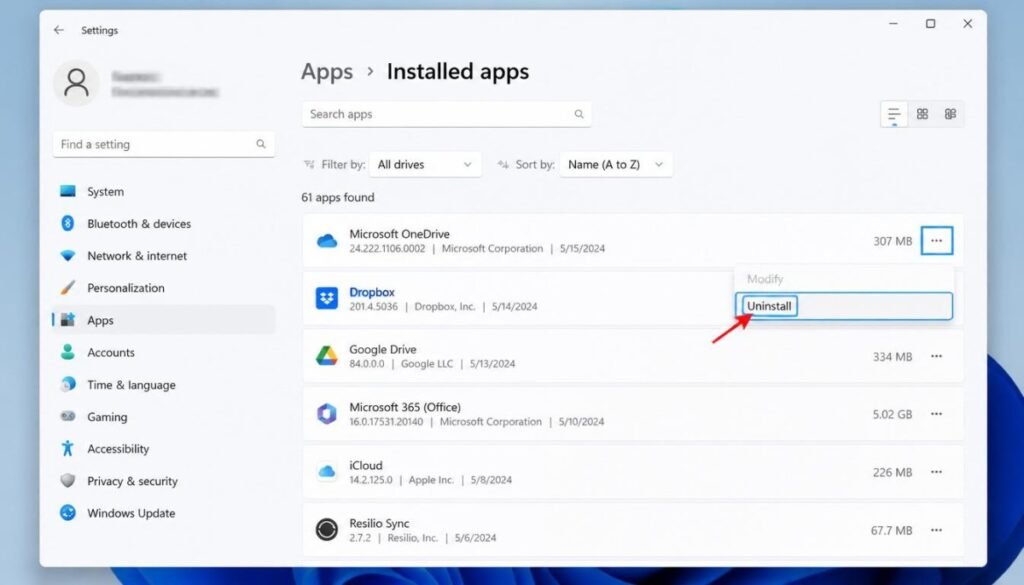The width and height of the screenshot is (1024, 585).
Task: Open Network & internet in sidebar
Action: point(163,256)
